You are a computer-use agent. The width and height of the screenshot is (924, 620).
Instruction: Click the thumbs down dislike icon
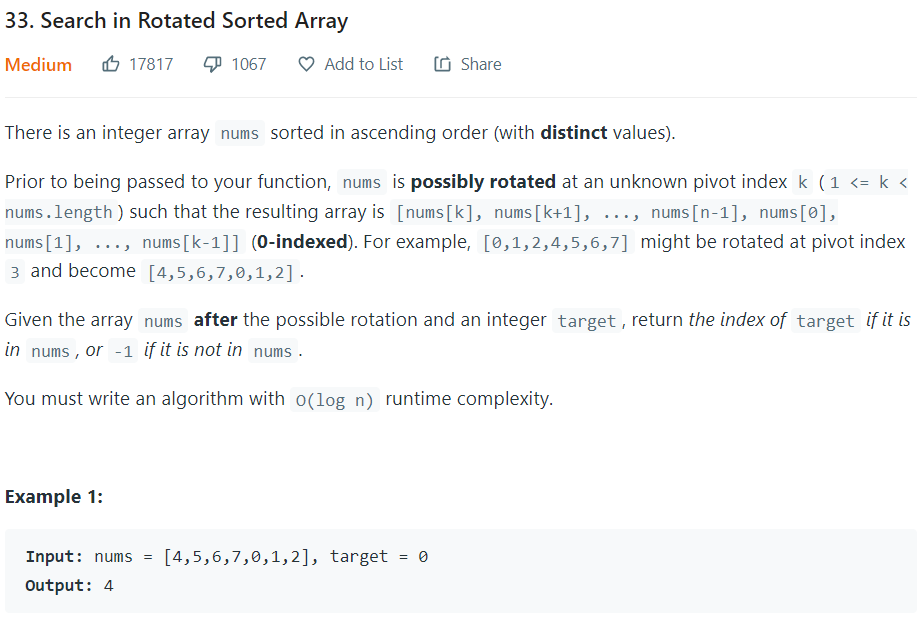click(213, 64)
